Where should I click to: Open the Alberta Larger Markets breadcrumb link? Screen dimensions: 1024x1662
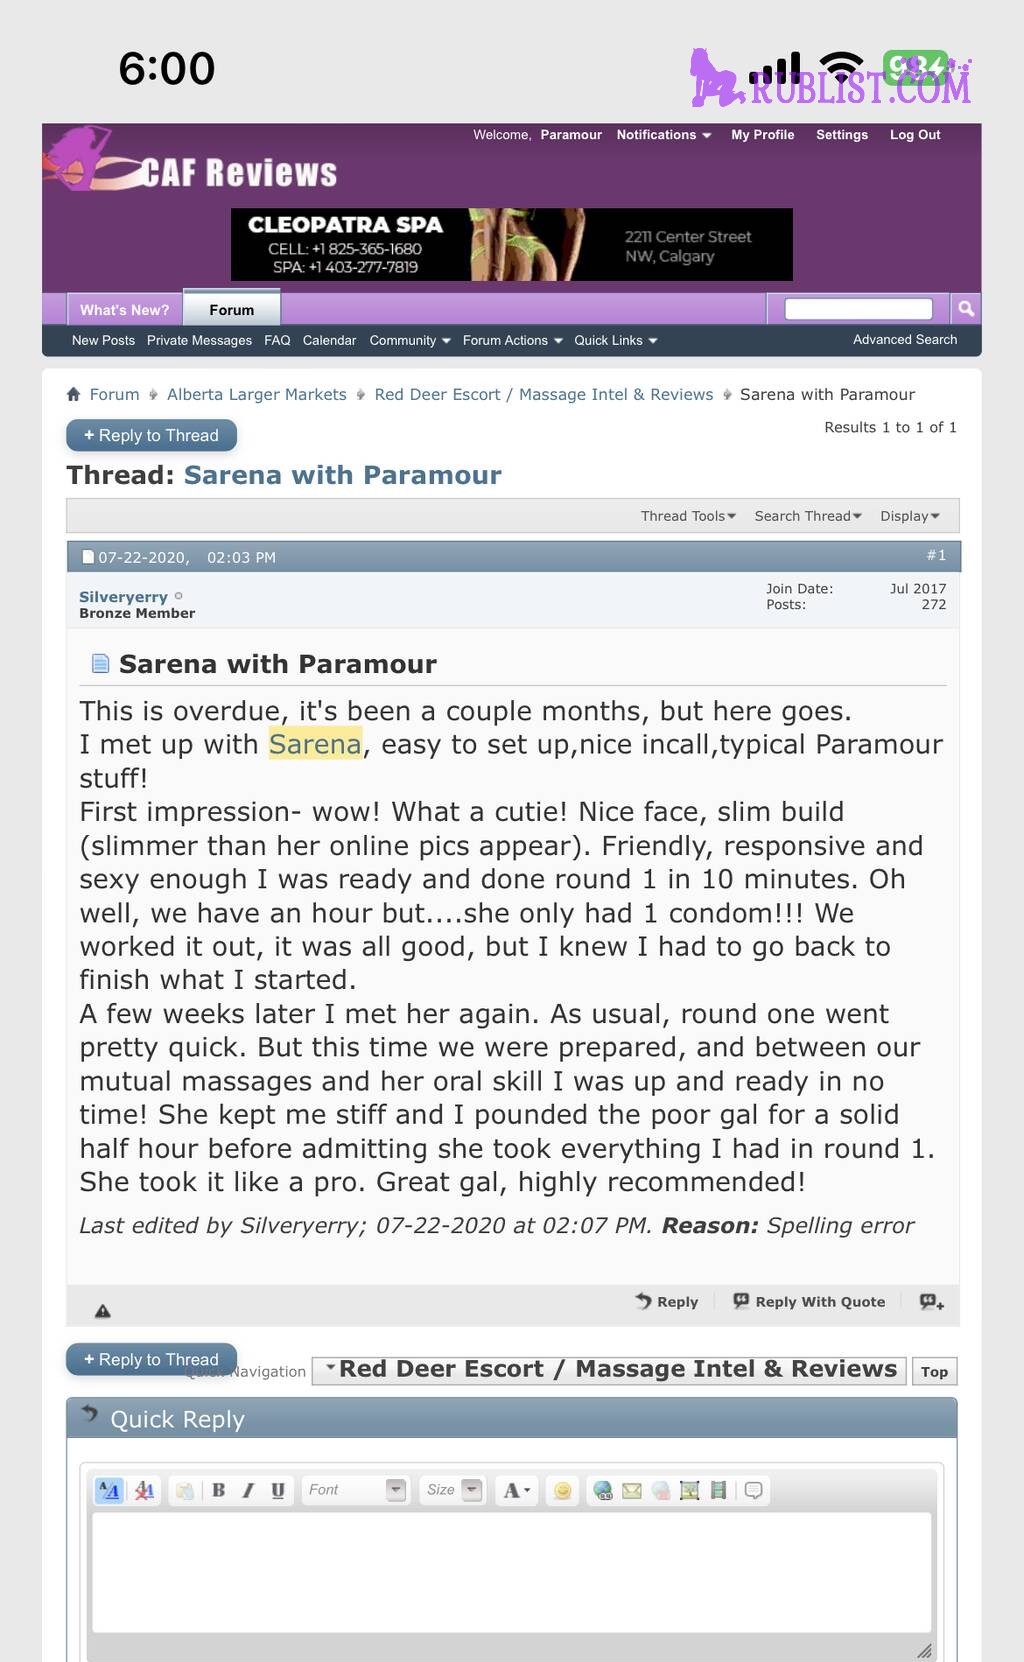(257, 394)
